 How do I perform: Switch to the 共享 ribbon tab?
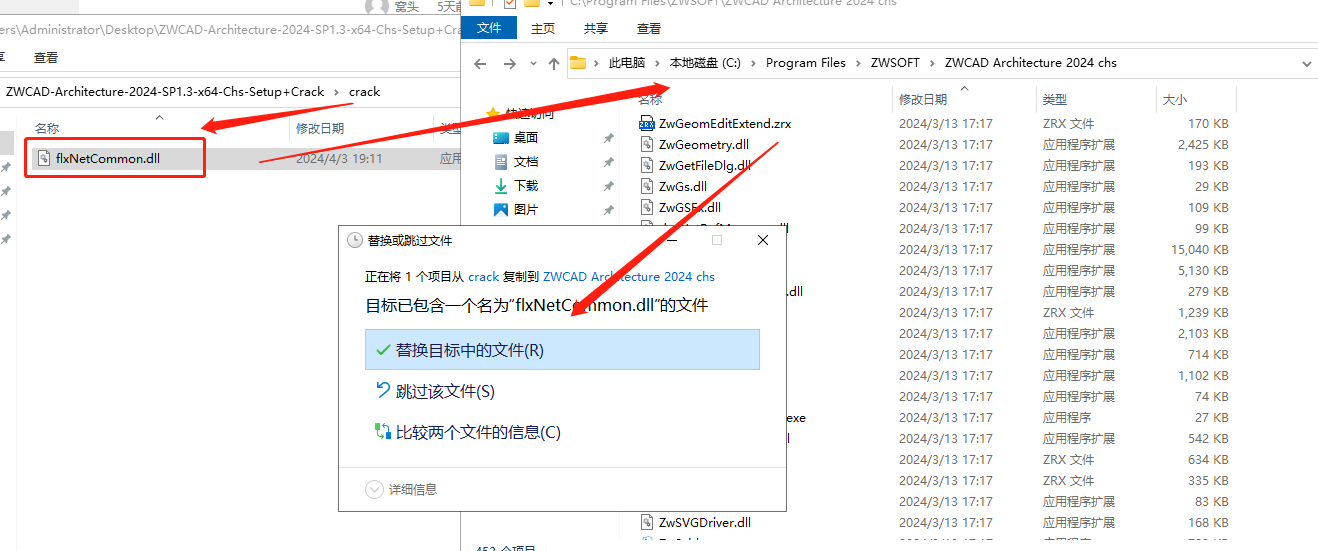coord(596,29)
